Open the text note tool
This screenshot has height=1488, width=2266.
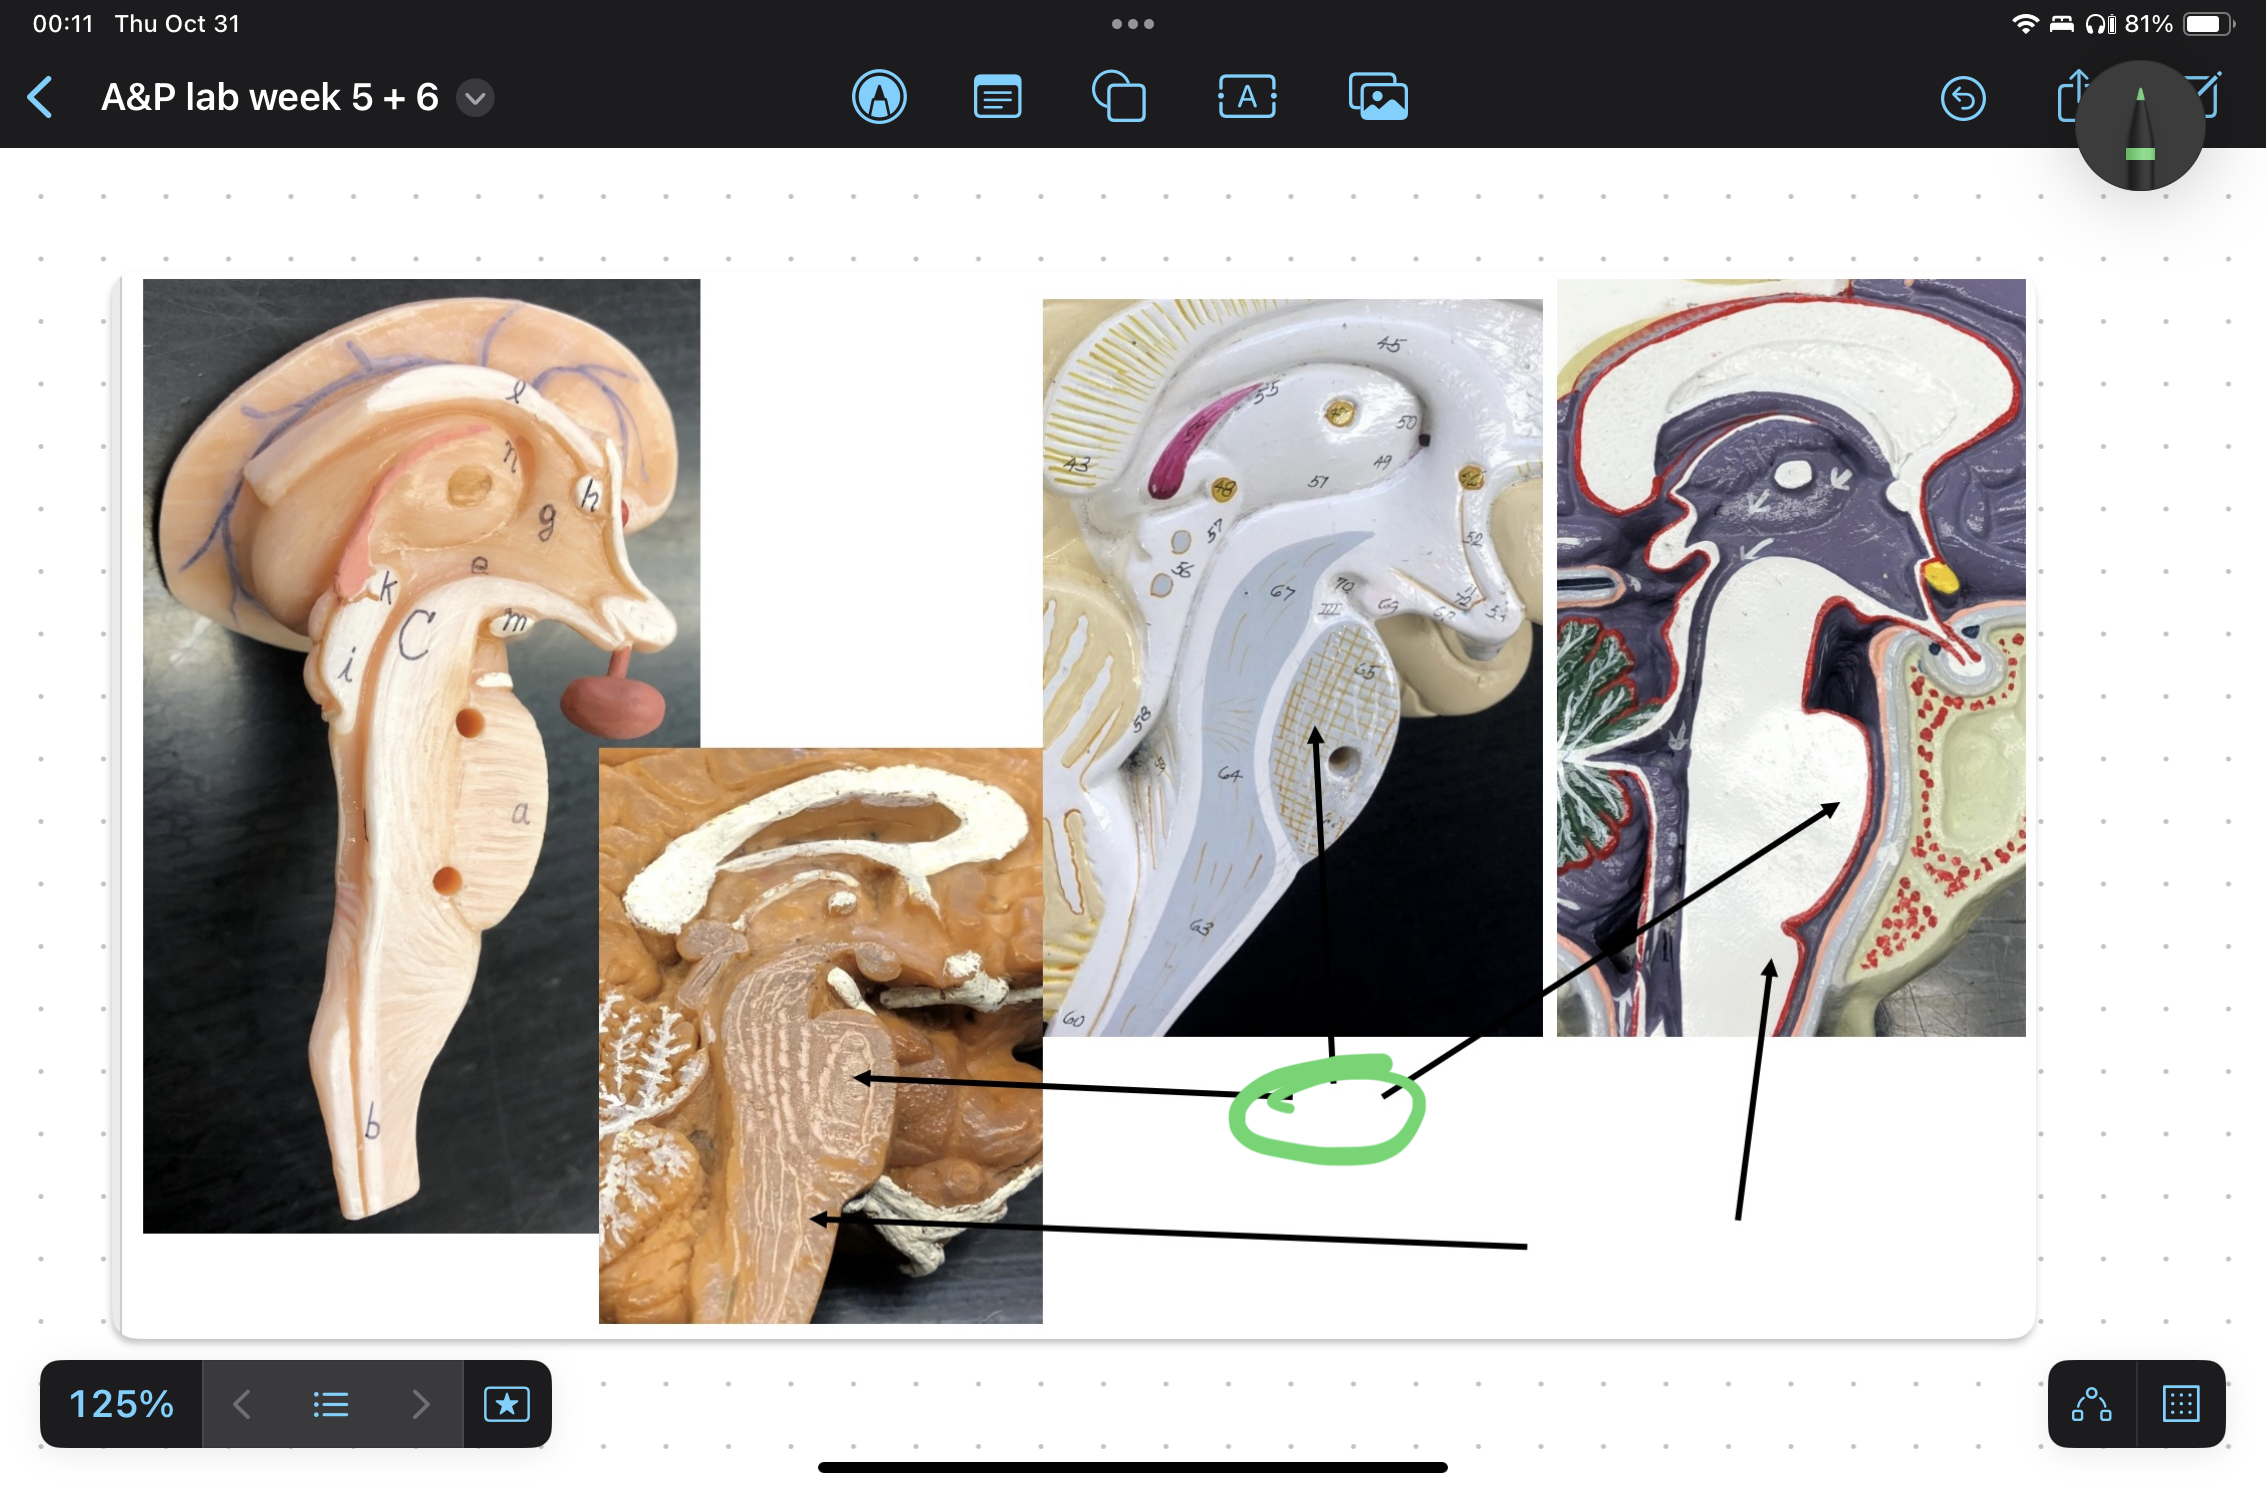[x=997, y=98]
